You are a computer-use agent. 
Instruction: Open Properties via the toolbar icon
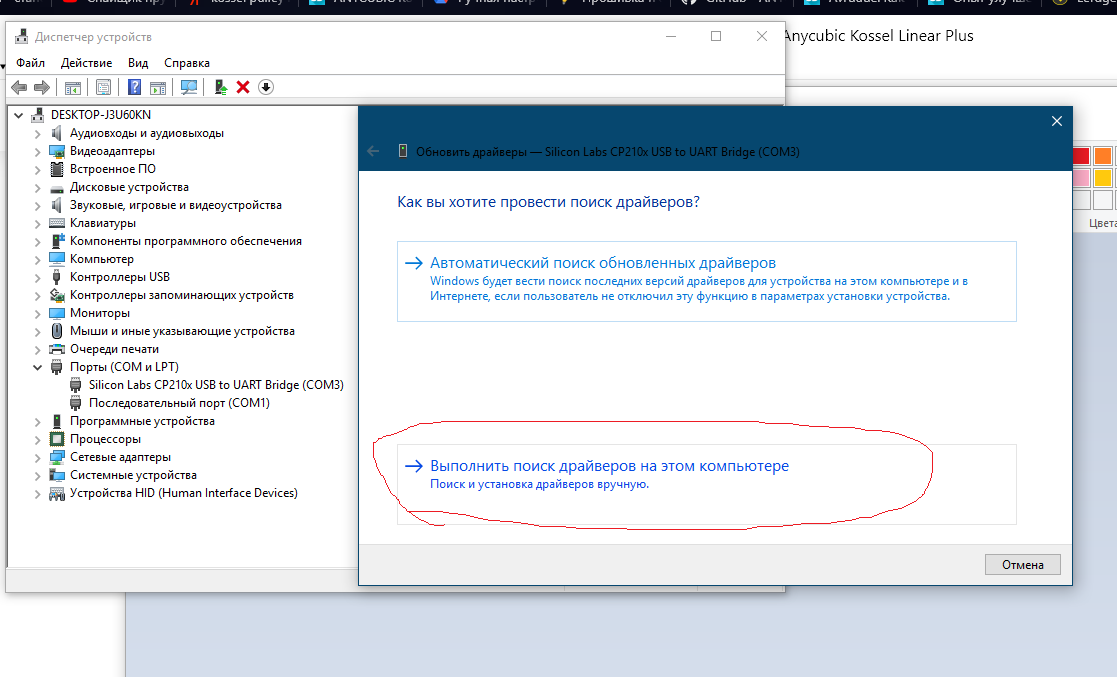tap(103, 88)
